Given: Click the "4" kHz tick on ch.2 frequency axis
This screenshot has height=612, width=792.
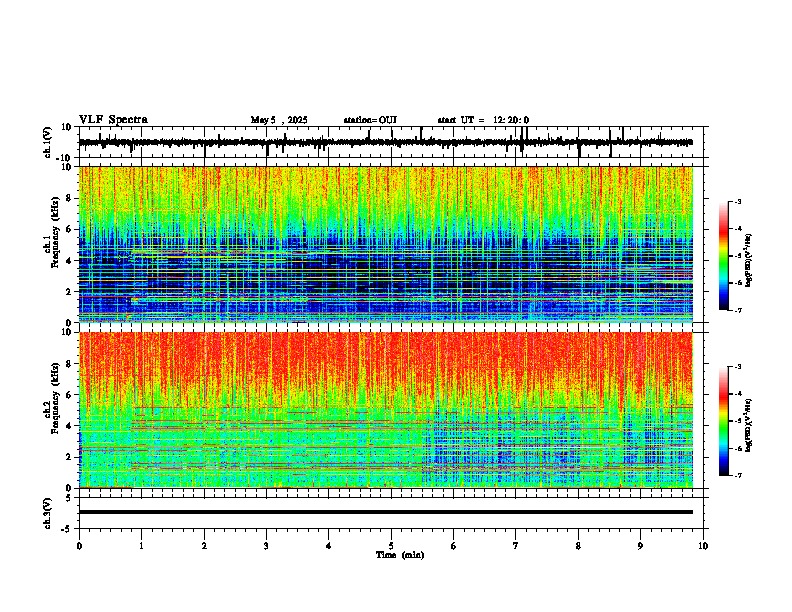Looking at the screenshot, I should point(69,426).
